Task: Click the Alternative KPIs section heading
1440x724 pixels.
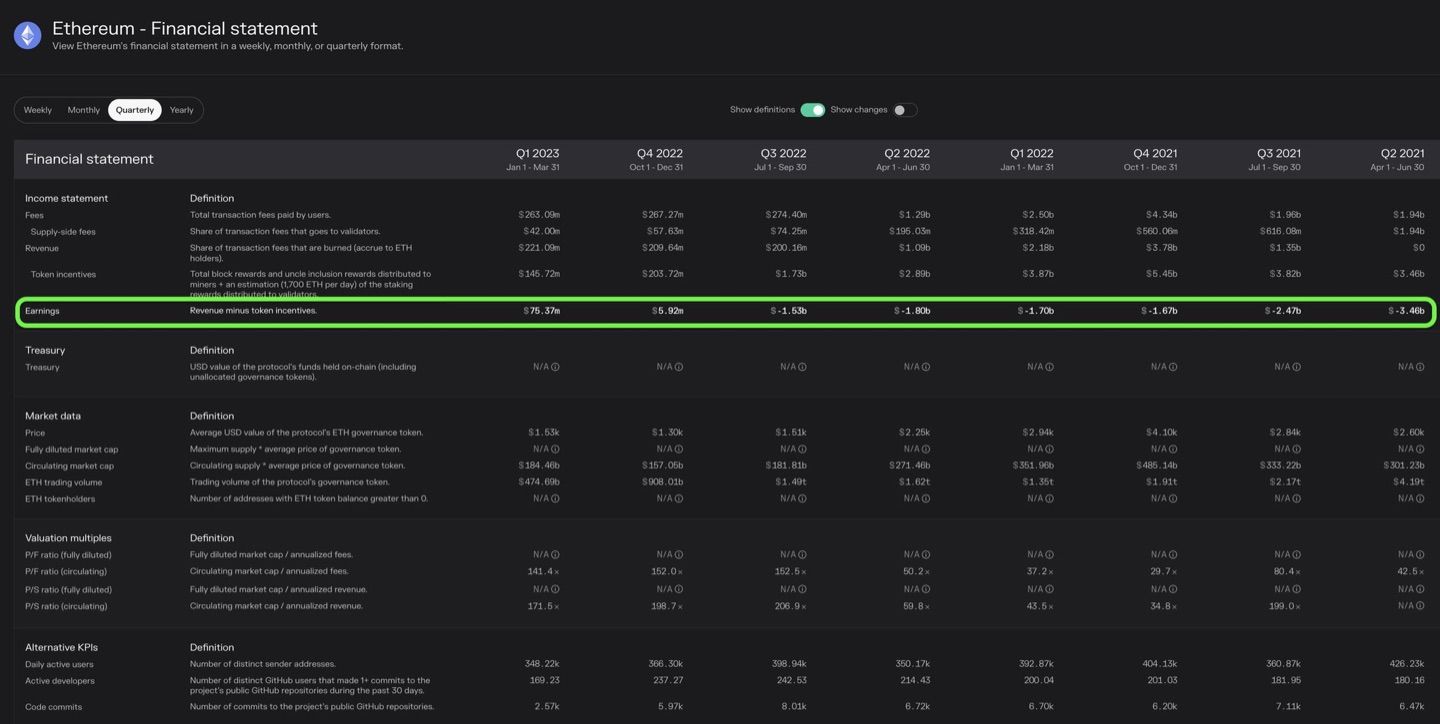Action: pos(61,648)
